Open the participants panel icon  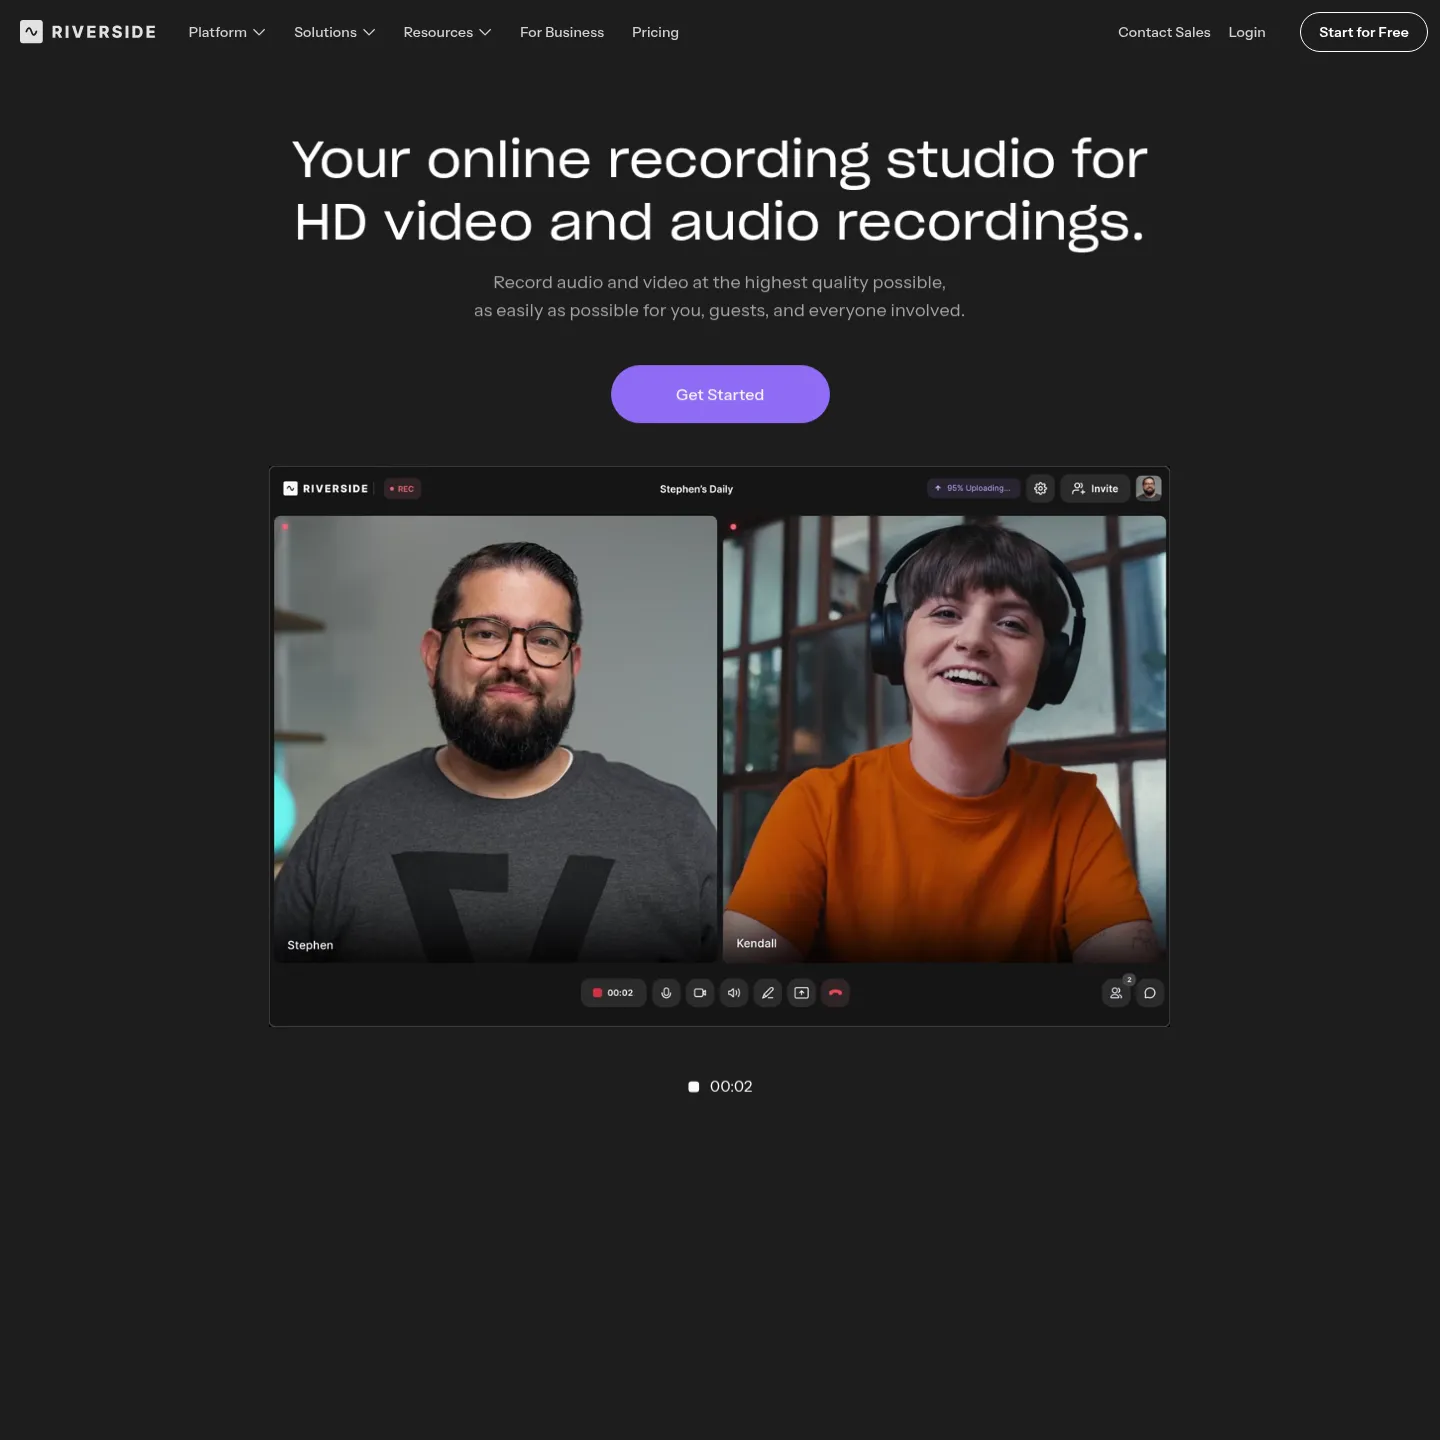(1116, 993)
